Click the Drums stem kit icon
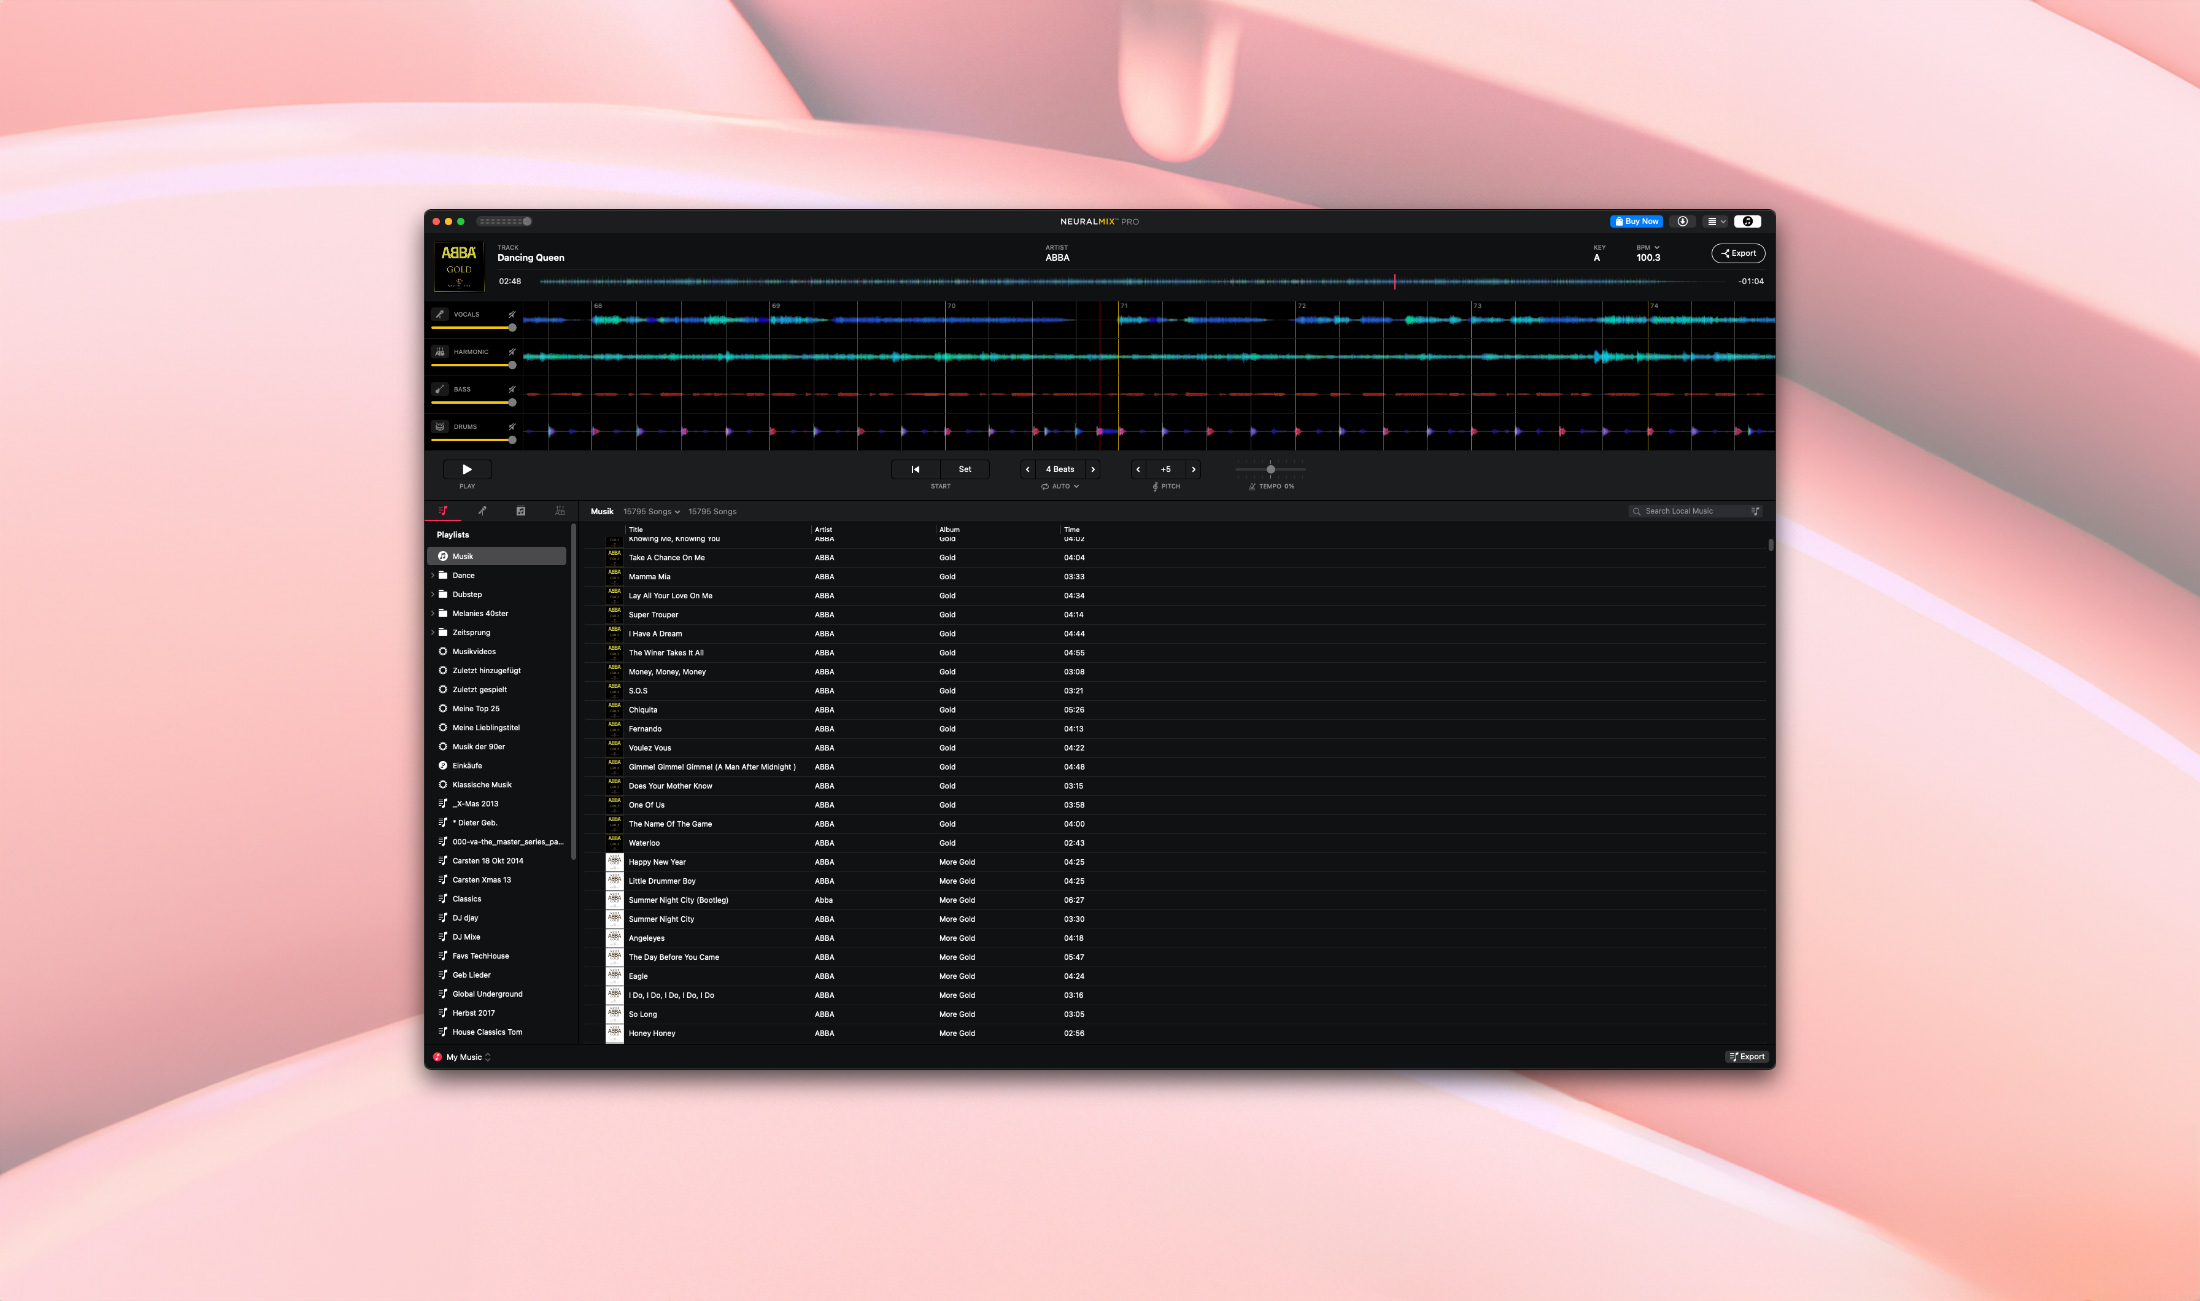Screen dimensions: 2200x1301 (440, 427)
